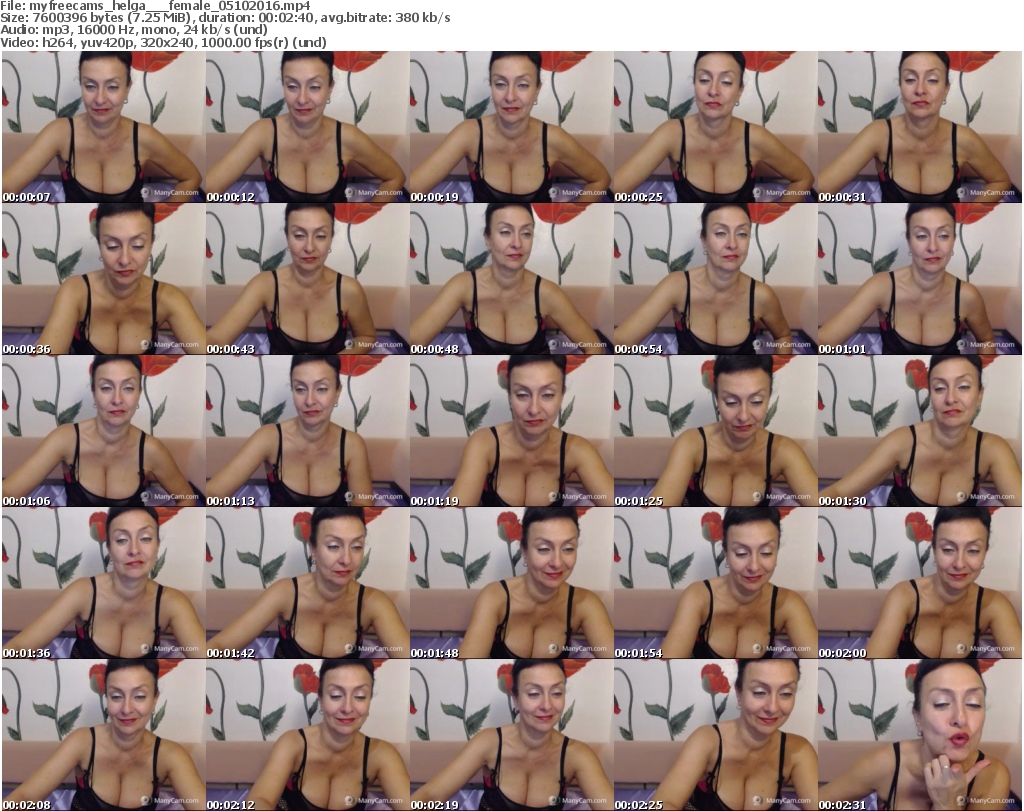Click the frame at 00:01:01
Viewport: 1024px width, 811px height.
coord(918,278)
